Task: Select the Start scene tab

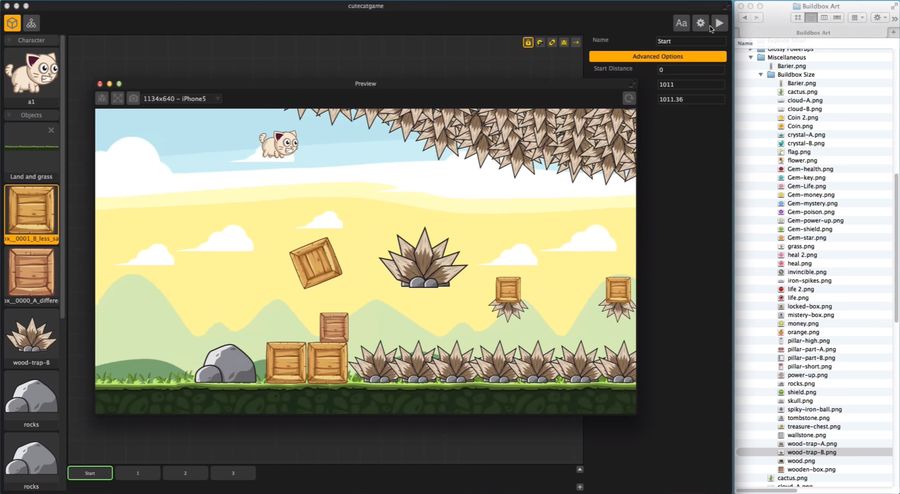Action: [90, 473]
